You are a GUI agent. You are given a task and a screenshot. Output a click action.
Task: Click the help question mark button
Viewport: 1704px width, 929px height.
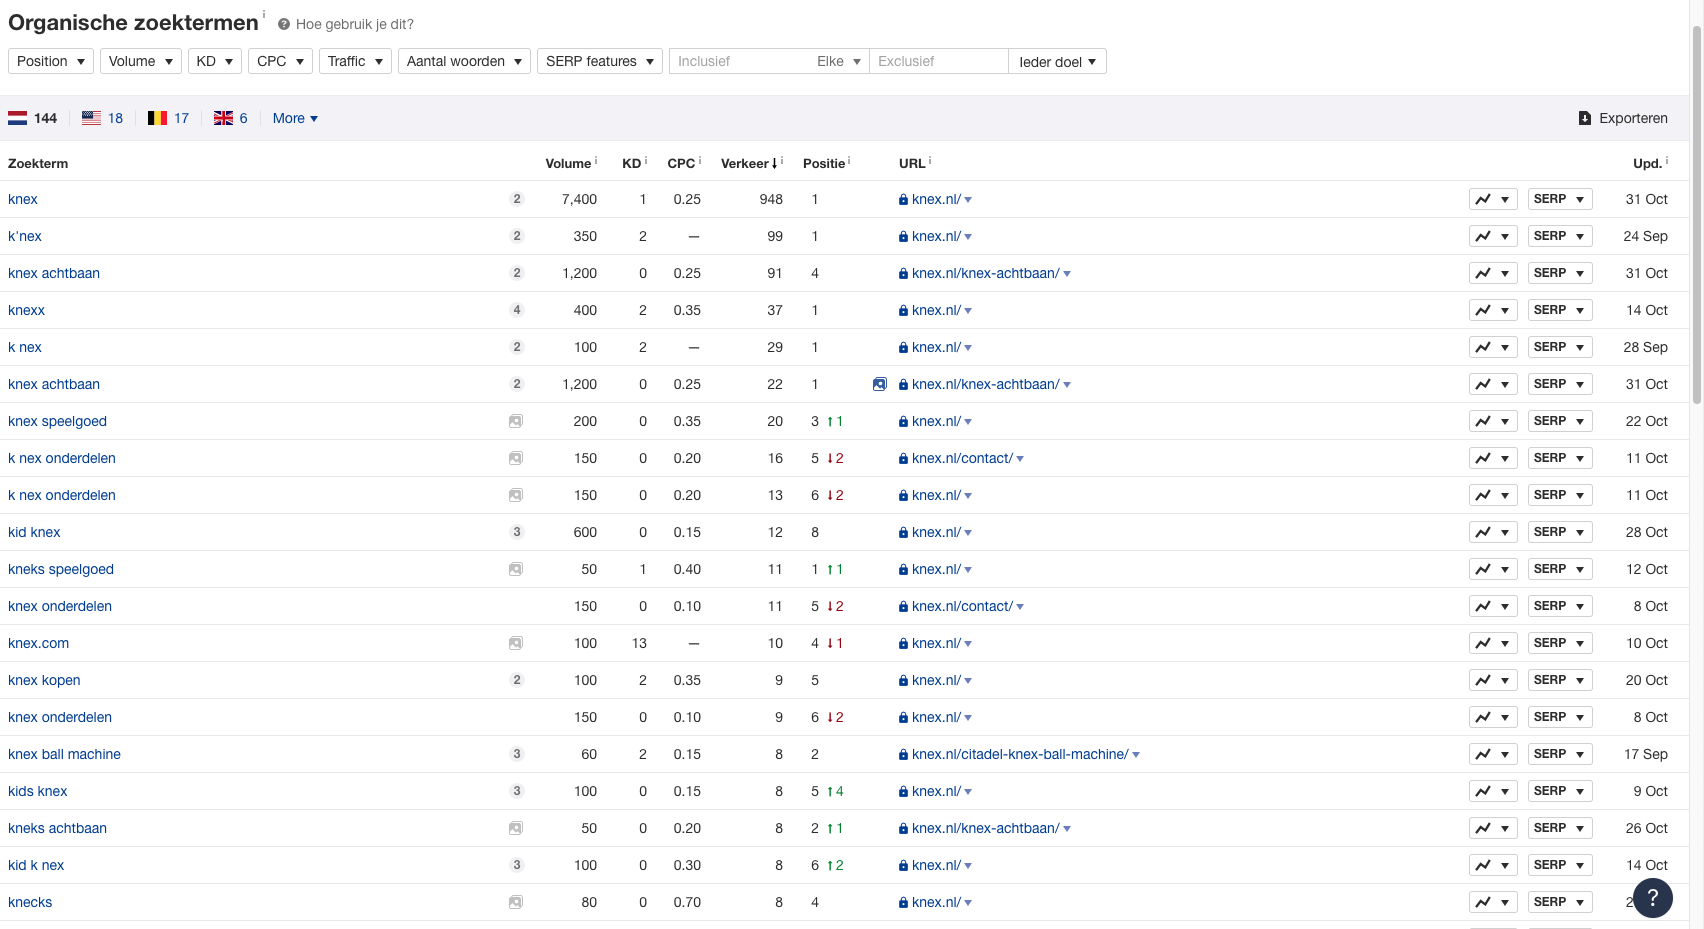[x=1653, y=898]
